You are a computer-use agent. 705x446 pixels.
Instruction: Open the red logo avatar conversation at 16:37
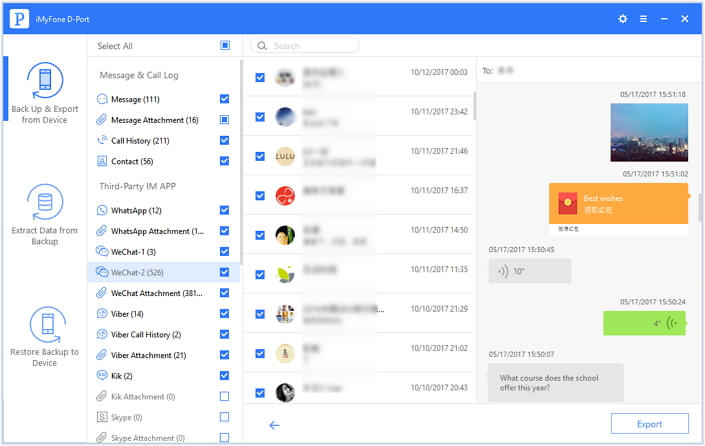coord(285,196)
